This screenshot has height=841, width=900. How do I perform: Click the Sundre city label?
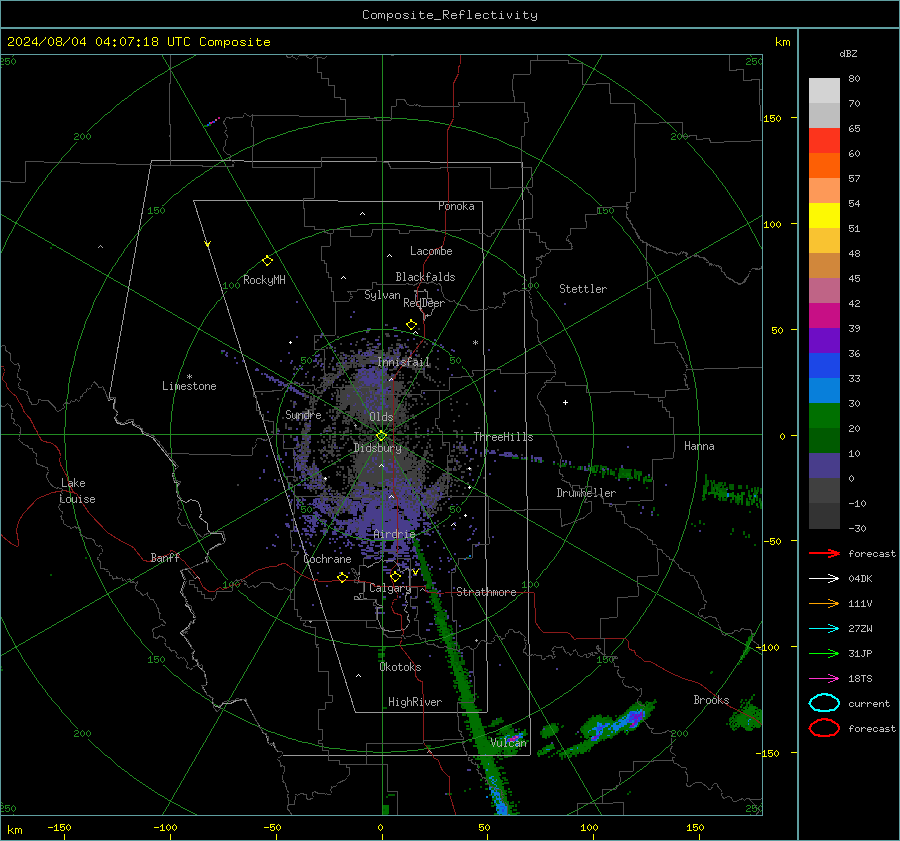pos(303,414)
